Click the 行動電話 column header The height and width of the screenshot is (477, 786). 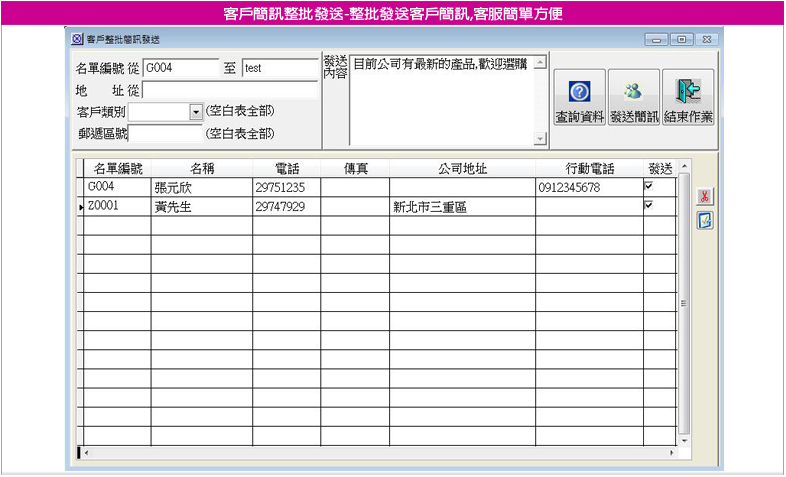tap(588, 168)
